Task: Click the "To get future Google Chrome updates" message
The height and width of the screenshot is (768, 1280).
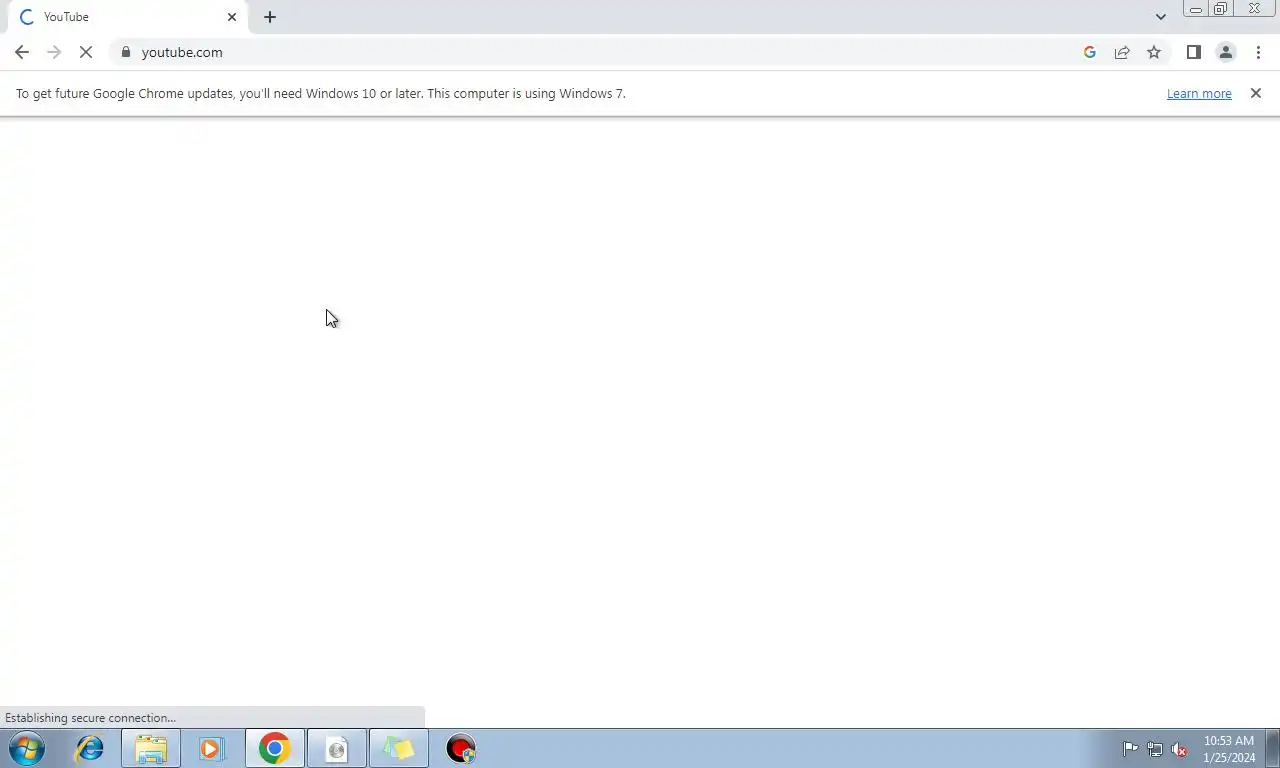Action: point(320,93)
